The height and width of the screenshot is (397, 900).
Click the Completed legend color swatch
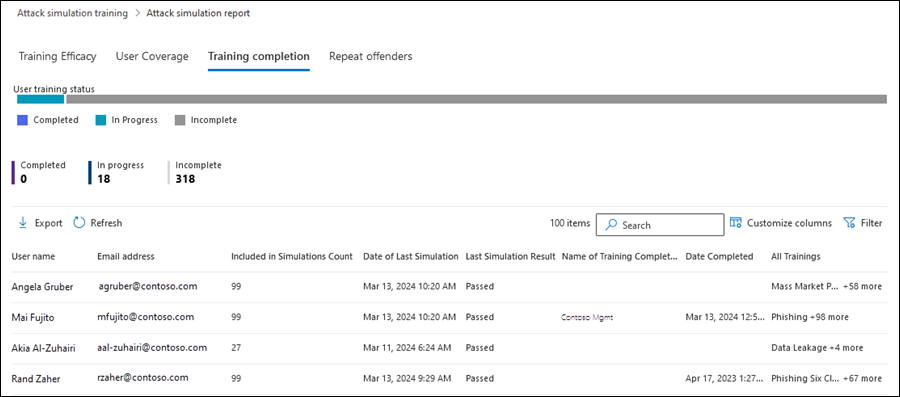pos(22,120)
